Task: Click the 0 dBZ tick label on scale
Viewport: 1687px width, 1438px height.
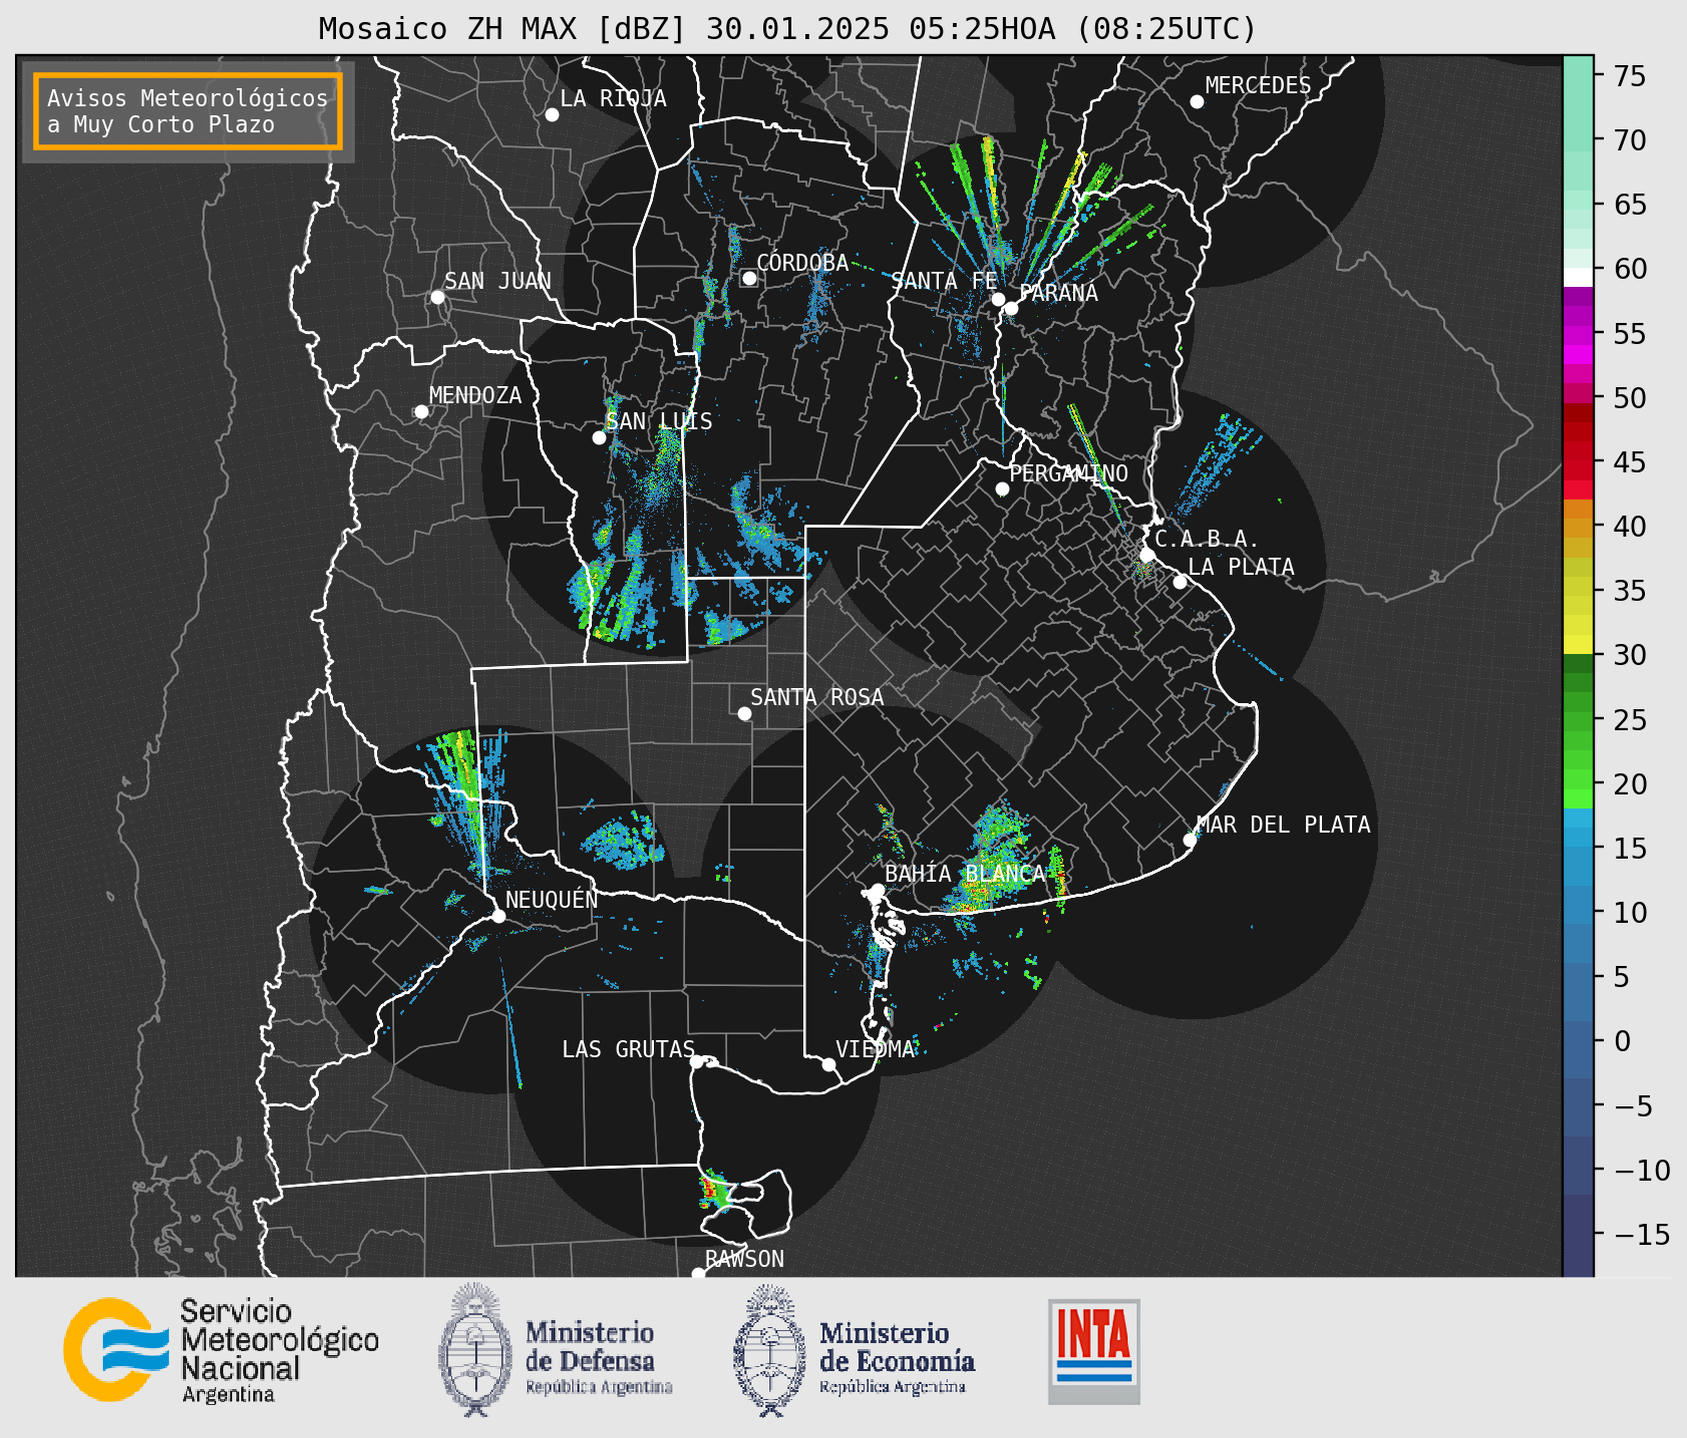Action: pos(1621,1041)
